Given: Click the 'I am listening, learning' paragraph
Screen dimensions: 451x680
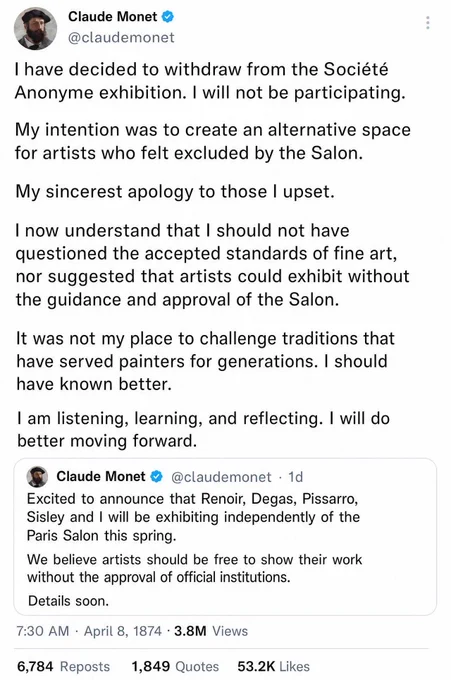Looking at the screenshot, I should pos(203,429).
